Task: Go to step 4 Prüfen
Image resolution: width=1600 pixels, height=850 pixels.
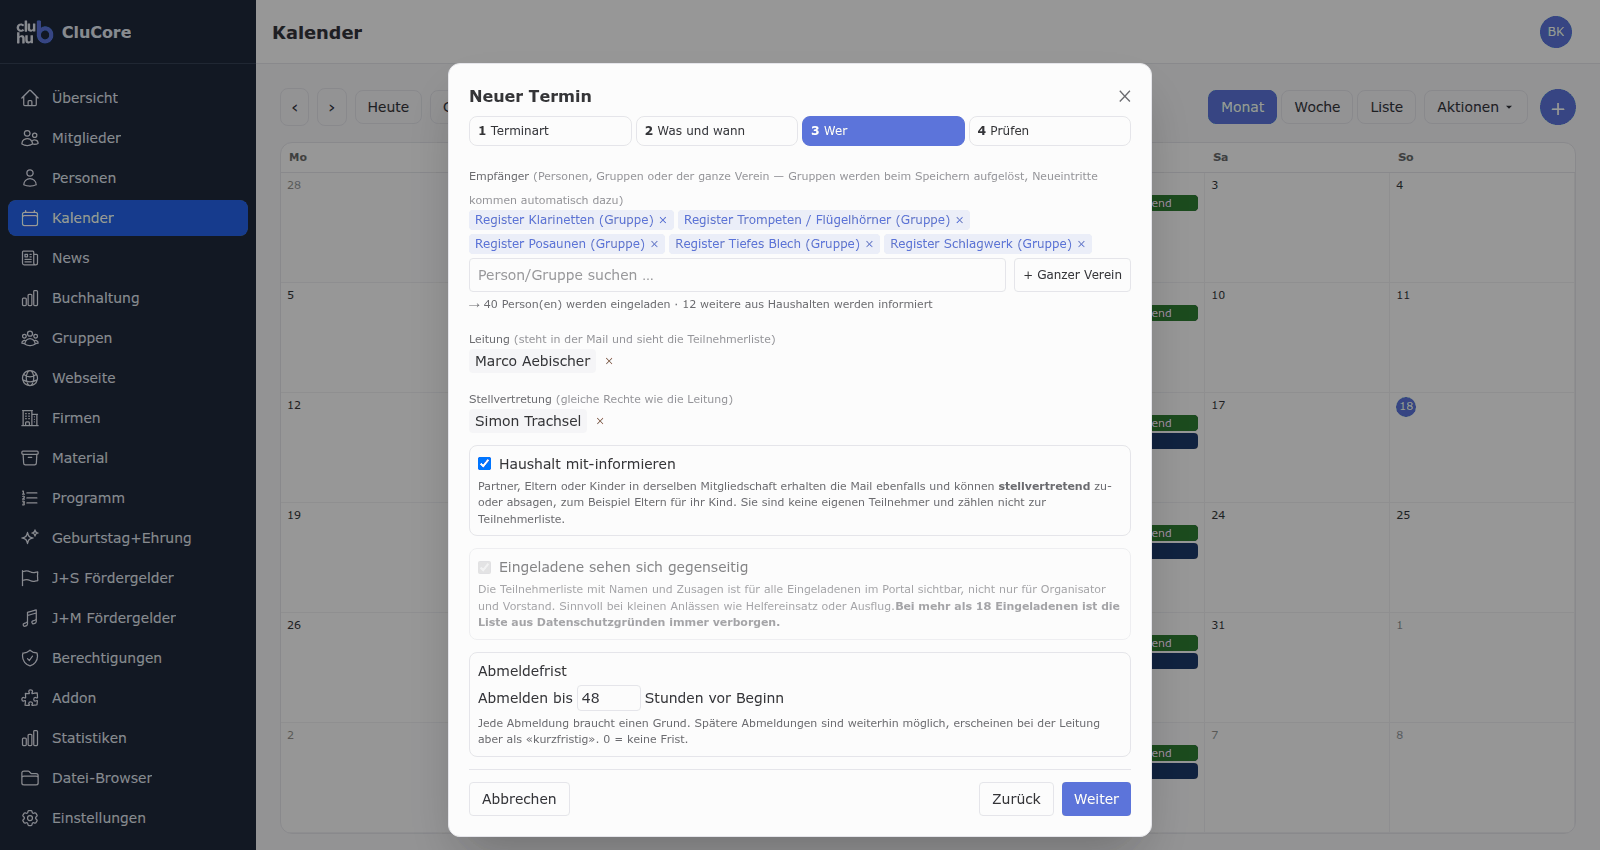Action: (x=1050, y=131)
